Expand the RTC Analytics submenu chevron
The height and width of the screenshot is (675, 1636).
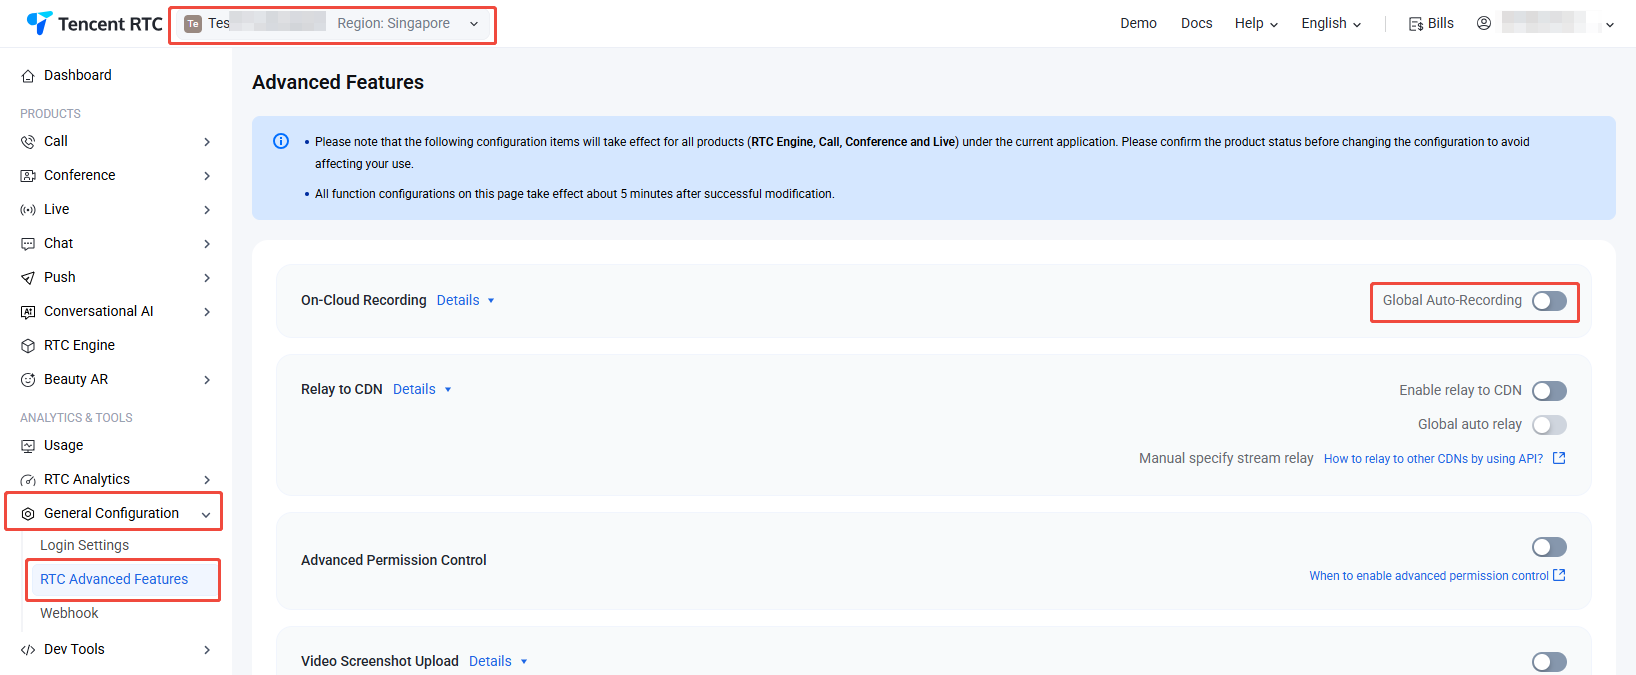point(207,480)
